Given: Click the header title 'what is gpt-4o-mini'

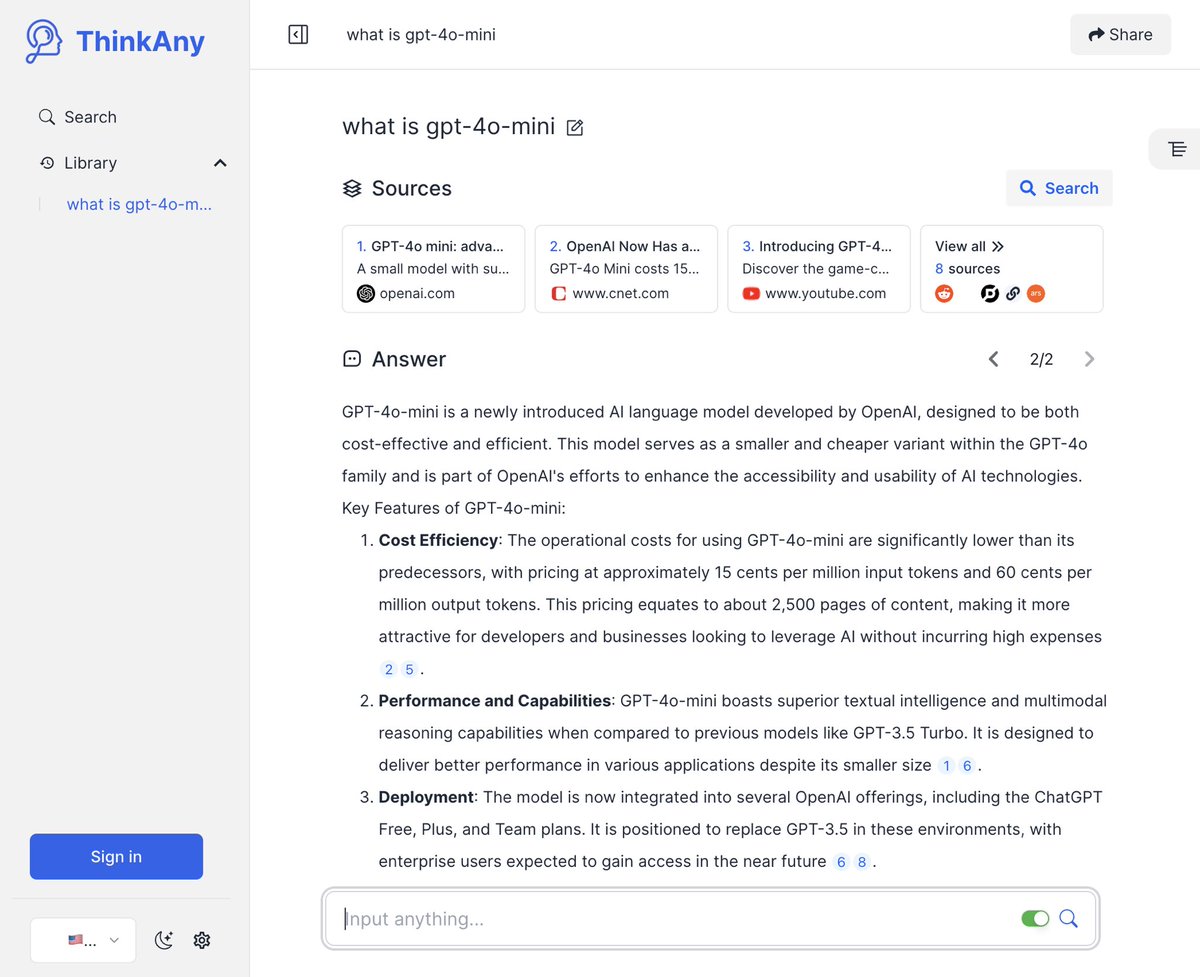Looking at the screenshot, I should point(421,35).
